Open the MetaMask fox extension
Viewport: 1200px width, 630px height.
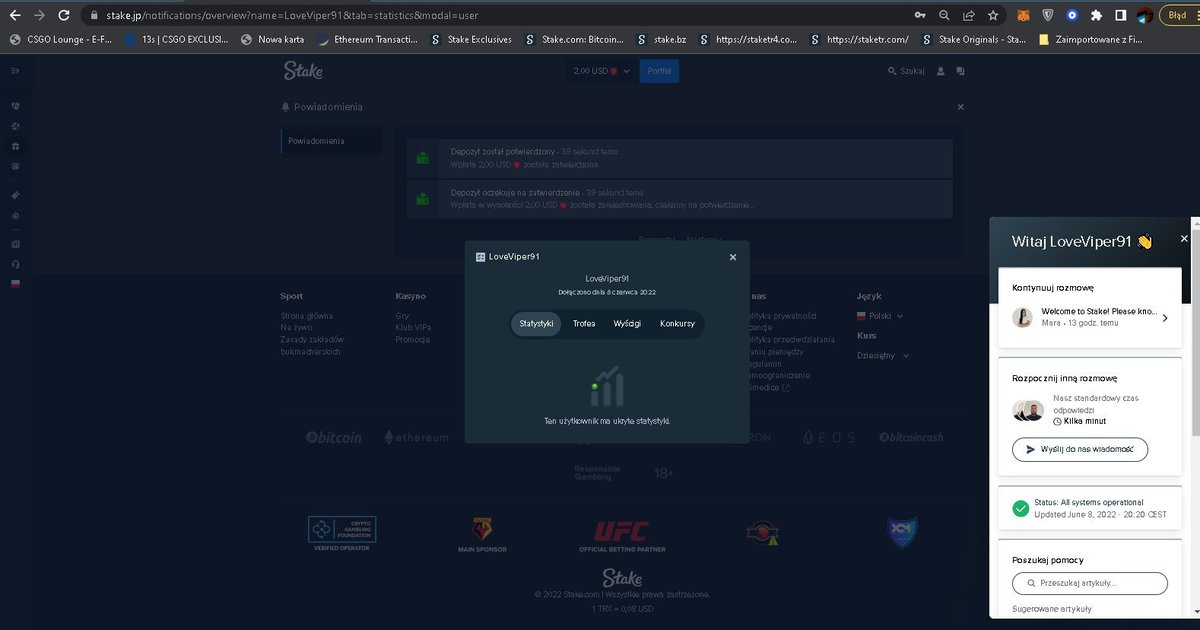[1023, 16]
